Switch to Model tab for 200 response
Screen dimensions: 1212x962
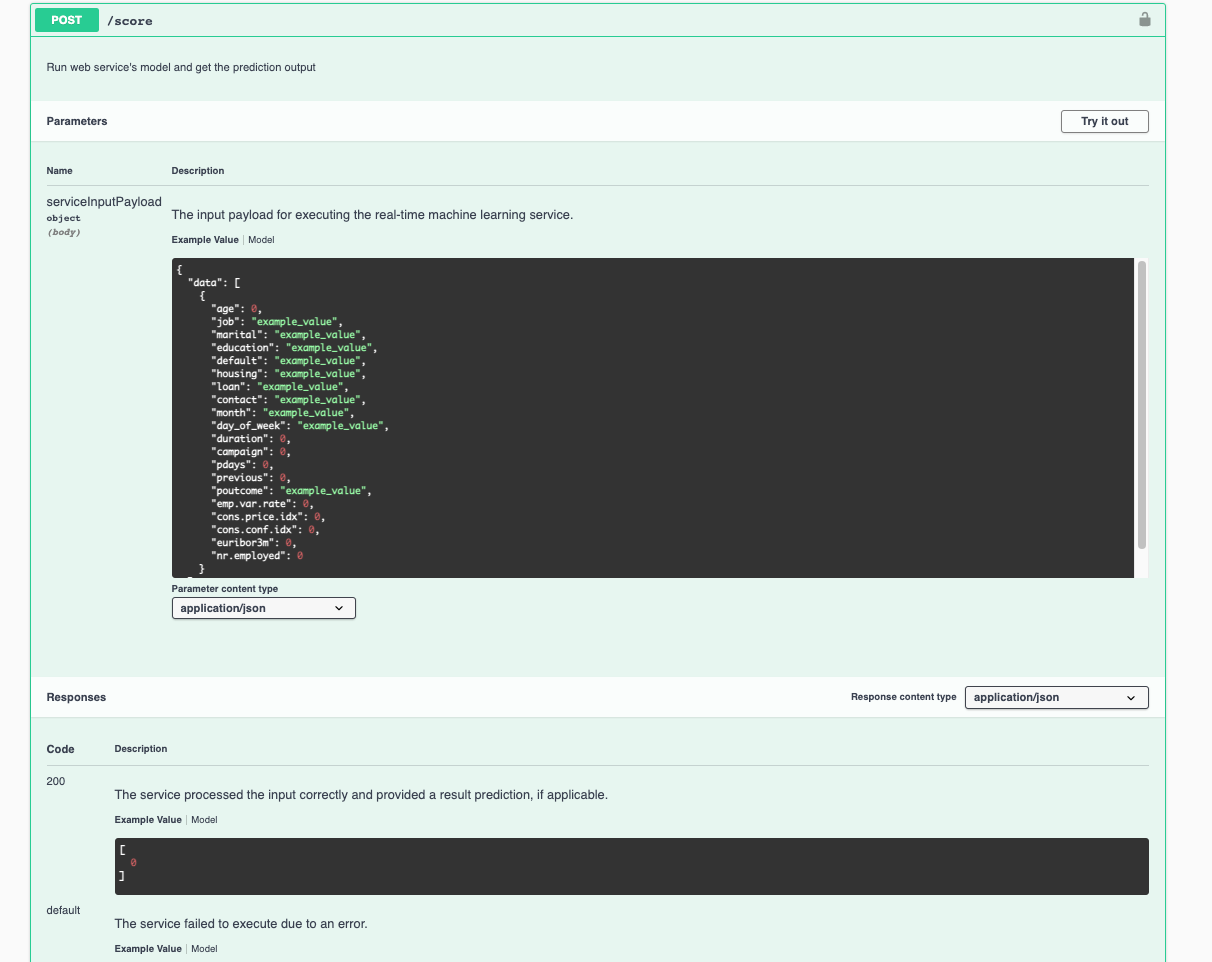[204, 820]
